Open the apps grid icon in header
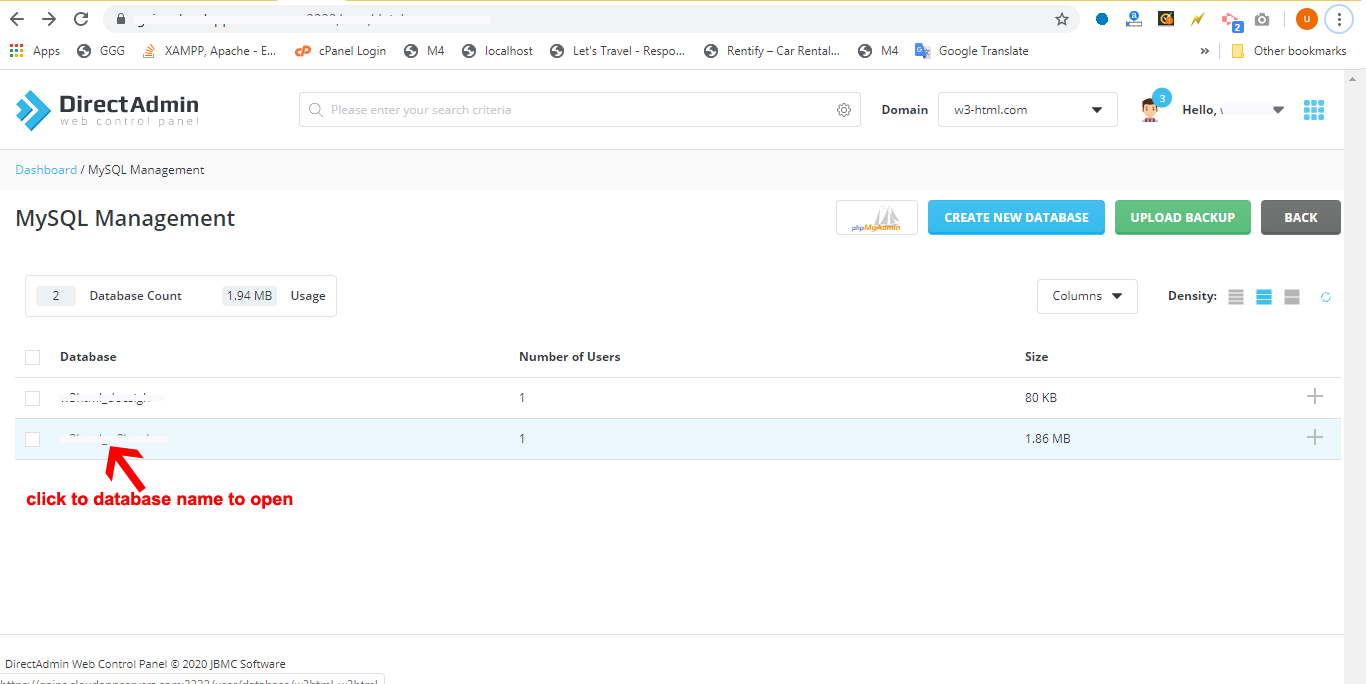Viewport: 1366px width, 684px height. [x=1314, y=110]
